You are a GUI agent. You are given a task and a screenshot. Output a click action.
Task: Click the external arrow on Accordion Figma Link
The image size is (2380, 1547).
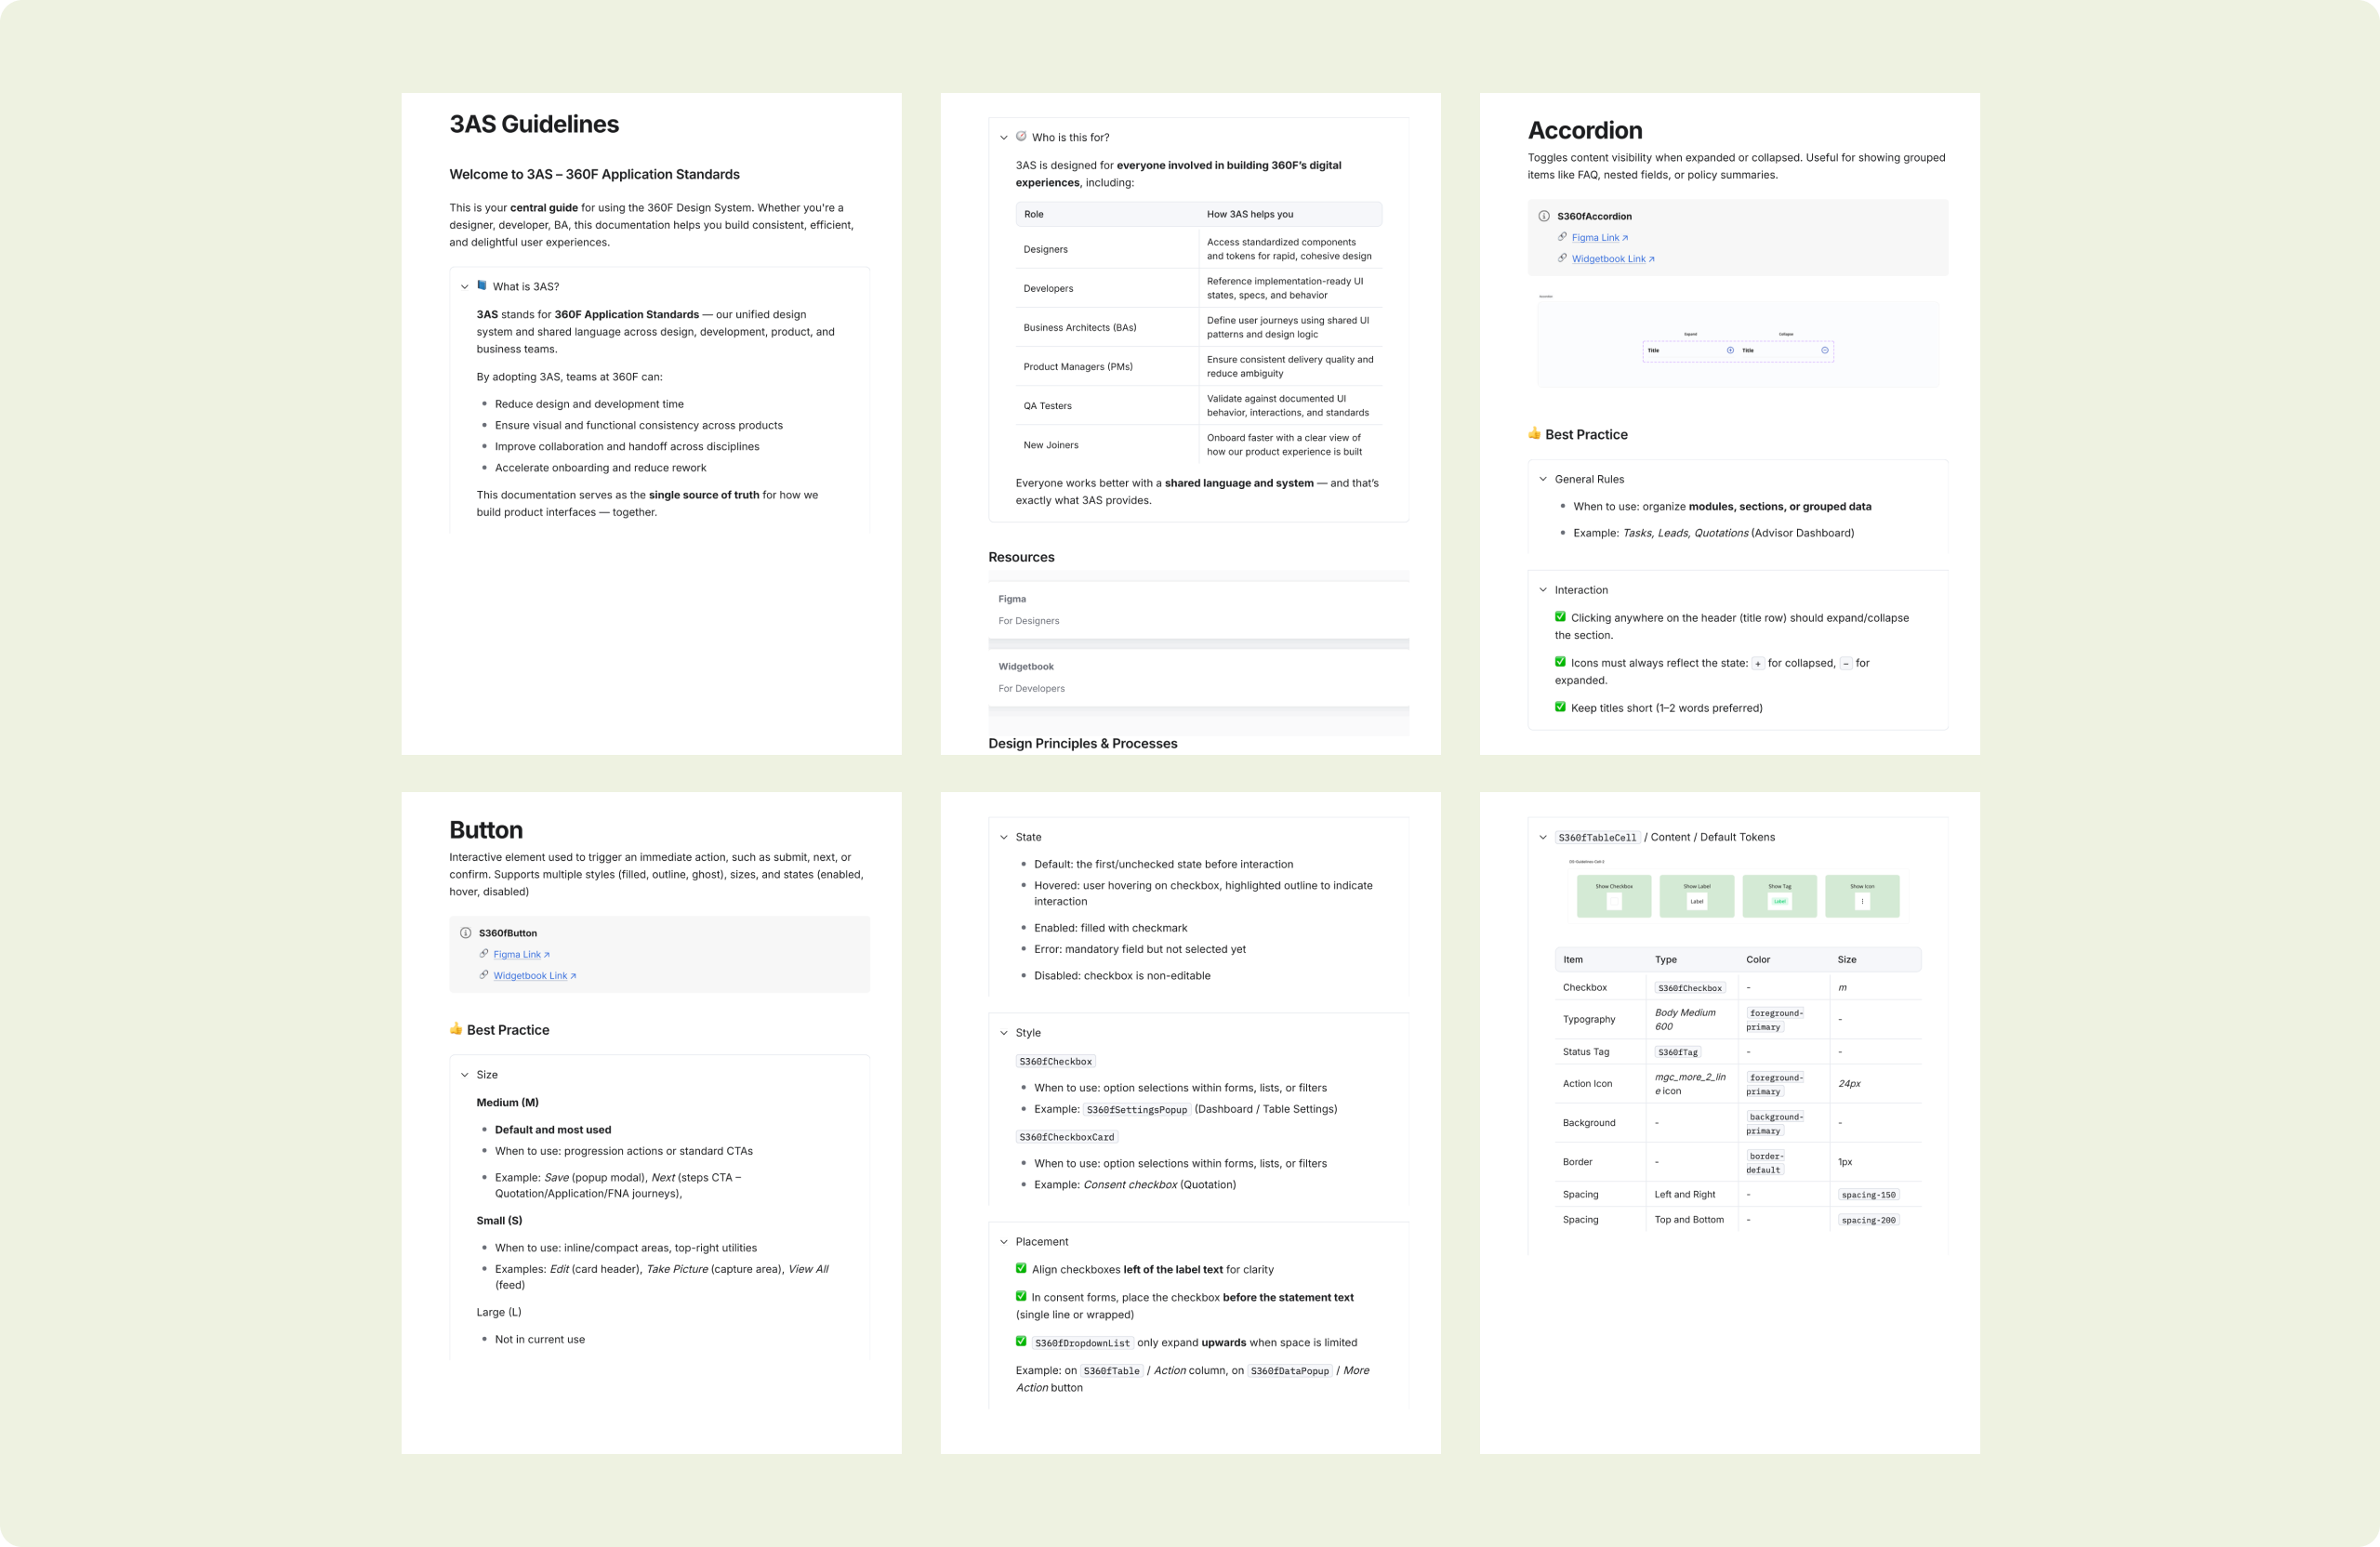tap(1625, 238)
